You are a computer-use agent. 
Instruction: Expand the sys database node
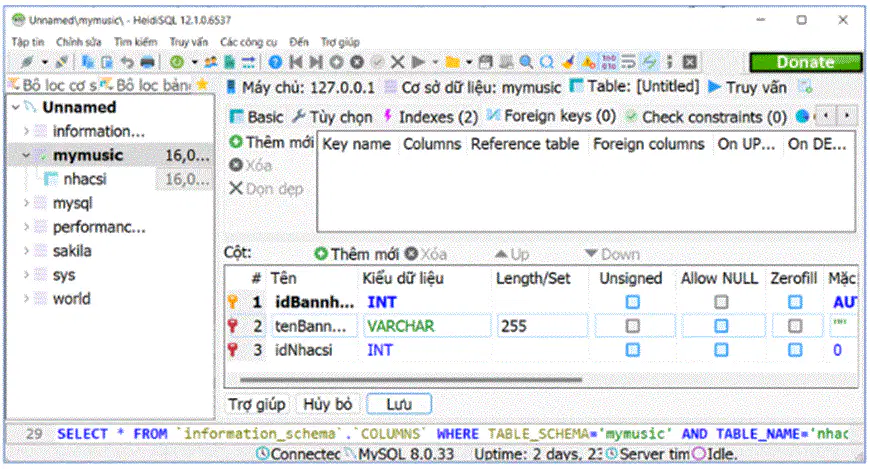(x=26, y=275)
